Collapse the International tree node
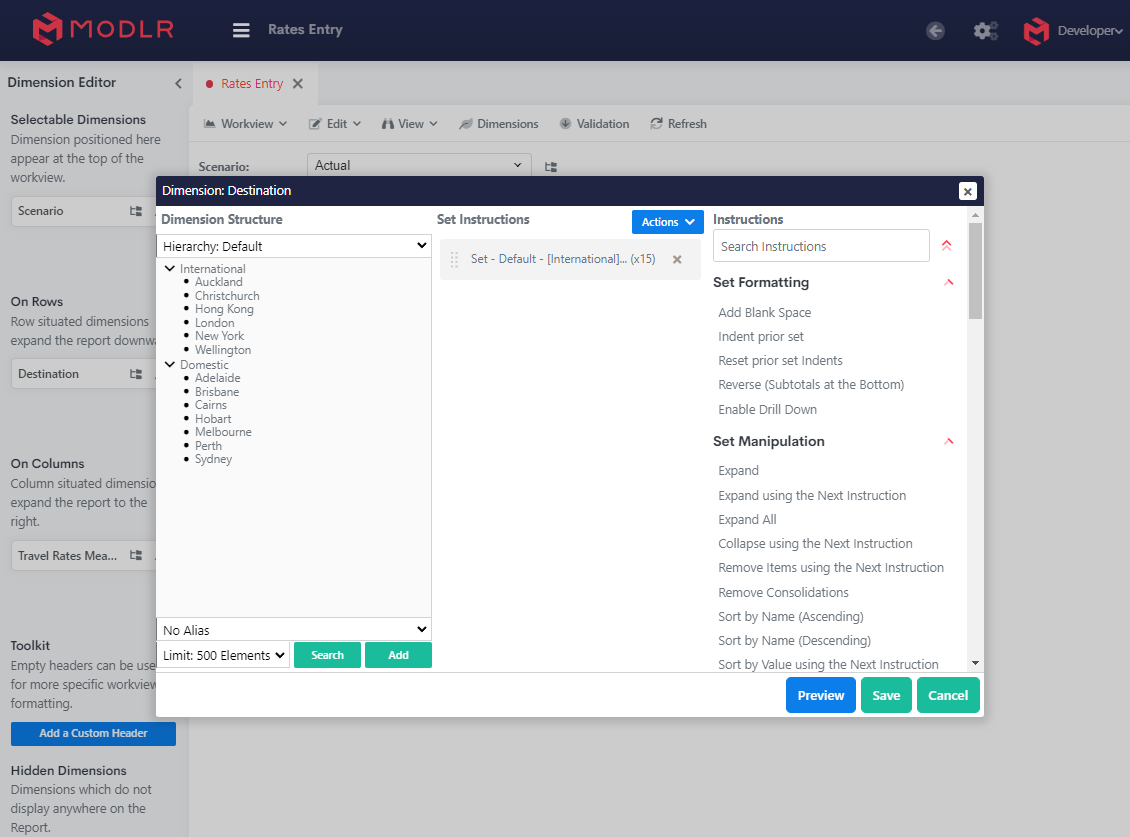This screenshot has height=837, width=1130. coord(168,268)
